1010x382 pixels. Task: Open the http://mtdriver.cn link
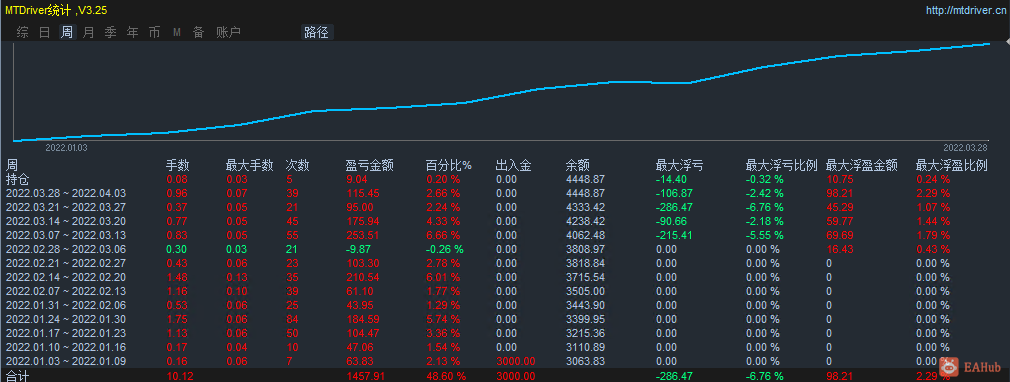tap(966, 10)
